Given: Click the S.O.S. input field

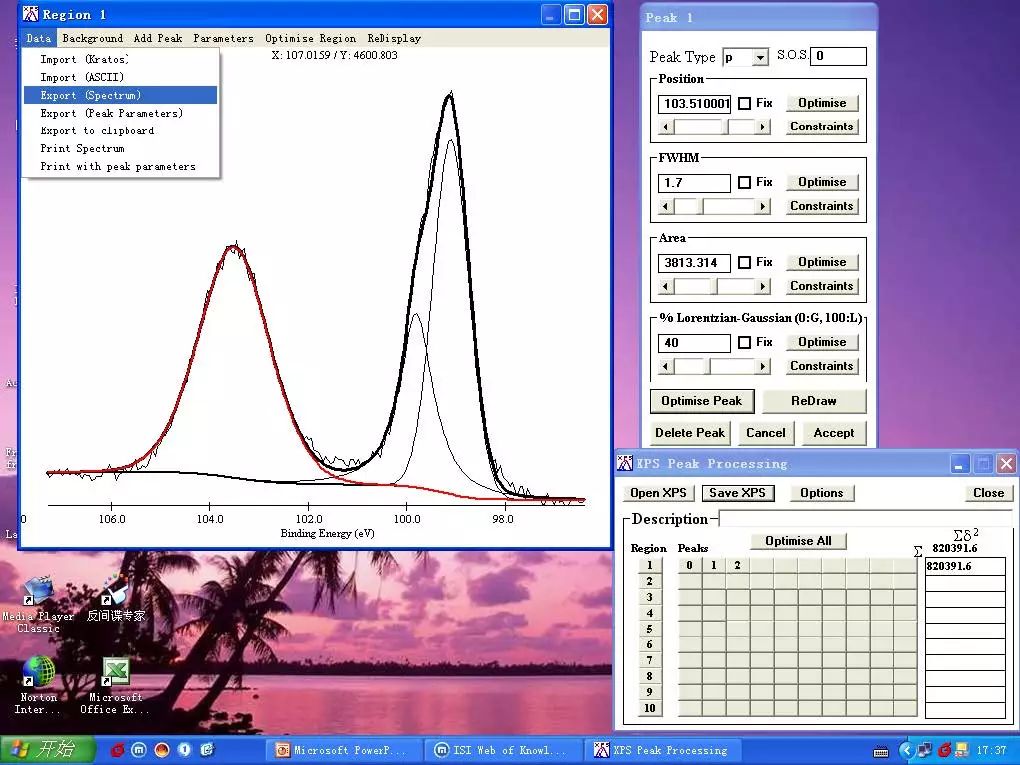Looking at the screenshot, I should pyautogui.click(x=838, y=56).
